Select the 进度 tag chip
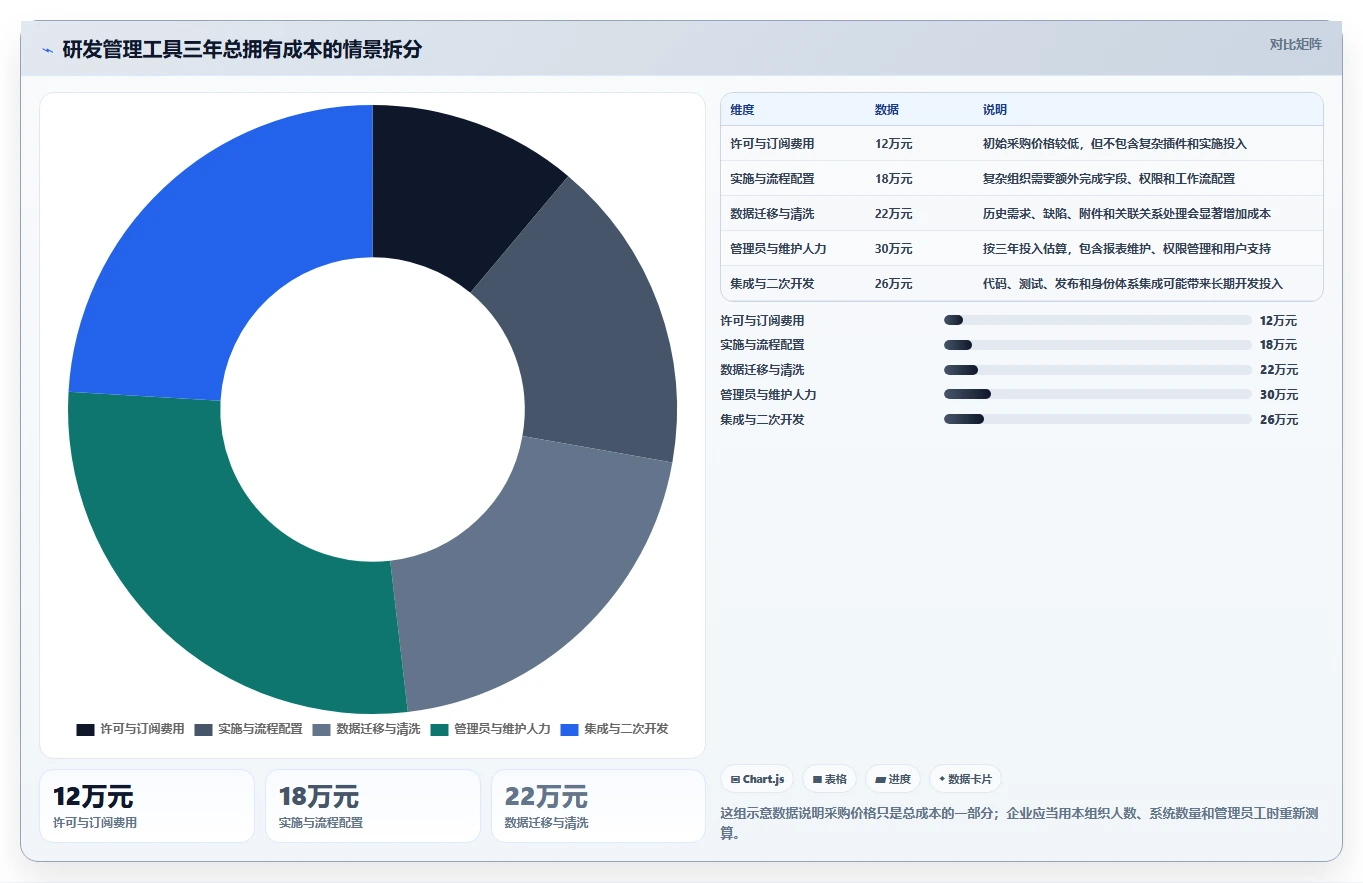 point(892,779)
